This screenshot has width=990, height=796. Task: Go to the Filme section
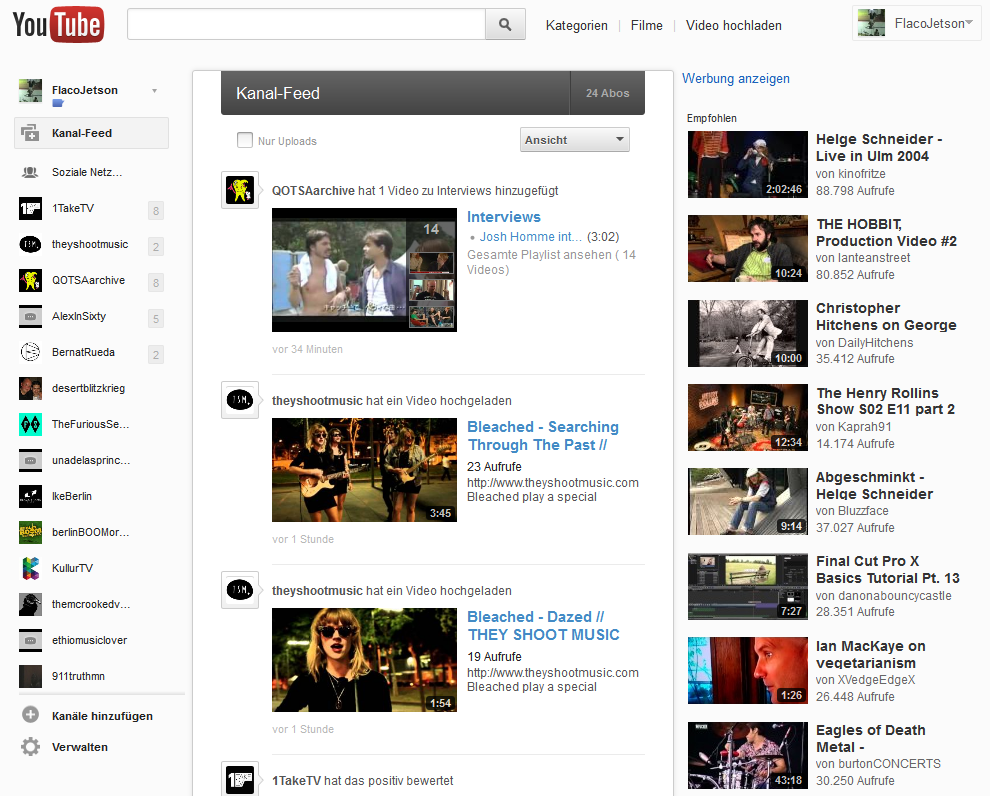point(646,26)
